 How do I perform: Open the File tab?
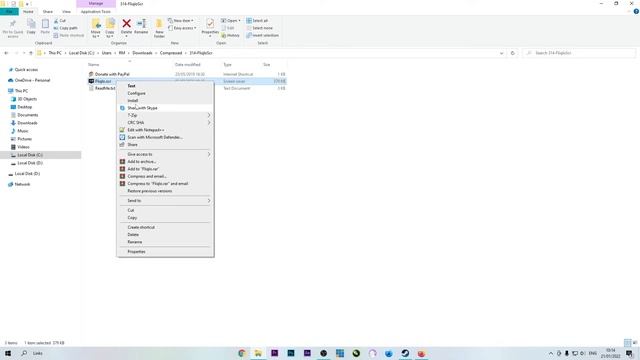[9, 12]
